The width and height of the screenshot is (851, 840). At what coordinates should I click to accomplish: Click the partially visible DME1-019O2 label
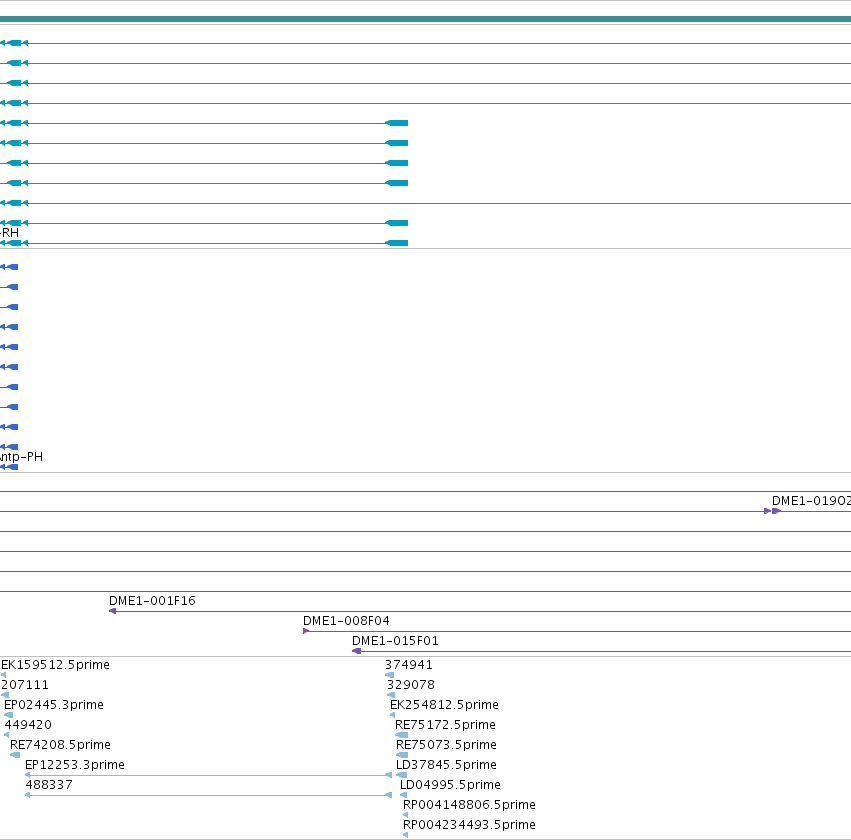coord(811,501)
